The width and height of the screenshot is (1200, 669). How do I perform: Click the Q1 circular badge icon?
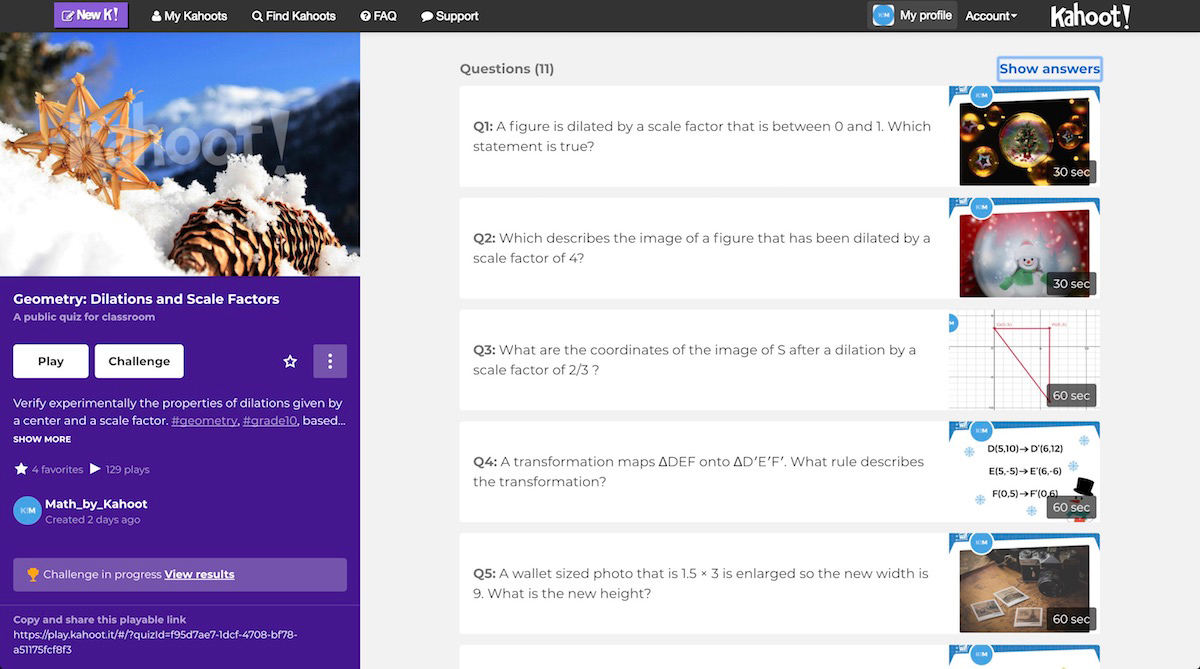981,95
